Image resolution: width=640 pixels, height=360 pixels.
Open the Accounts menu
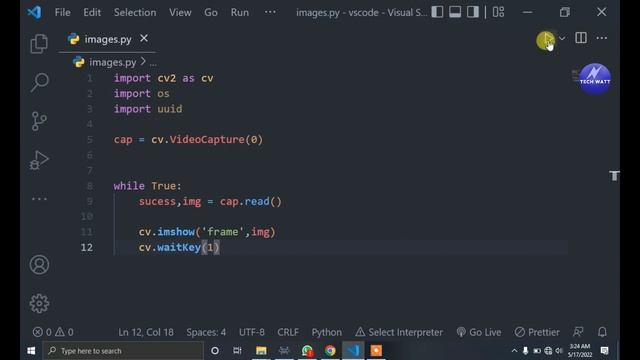[x=39, y=264]
